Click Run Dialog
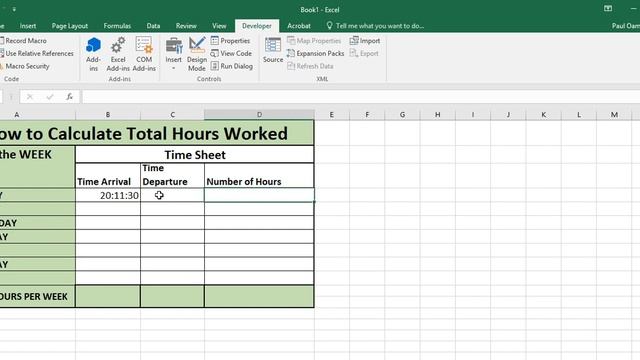 pyautogui.click(x=231, y=66)
